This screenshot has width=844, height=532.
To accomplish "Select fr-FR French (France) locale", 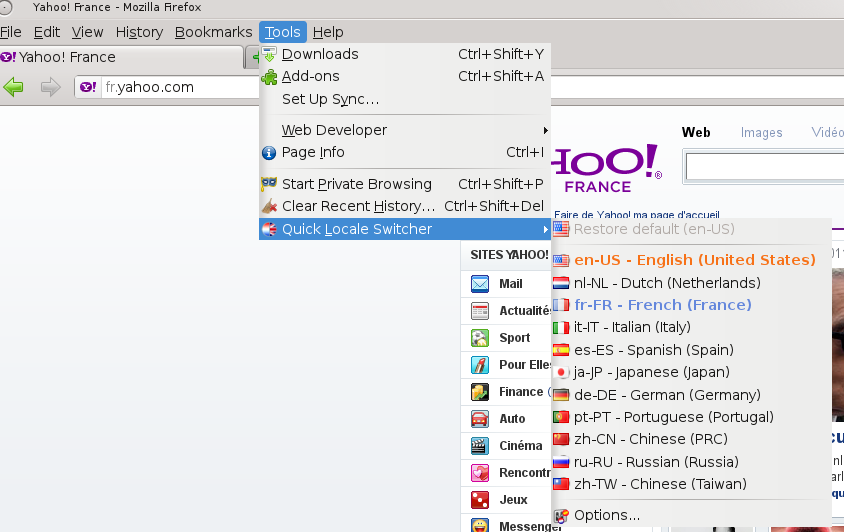I will 662,305.
